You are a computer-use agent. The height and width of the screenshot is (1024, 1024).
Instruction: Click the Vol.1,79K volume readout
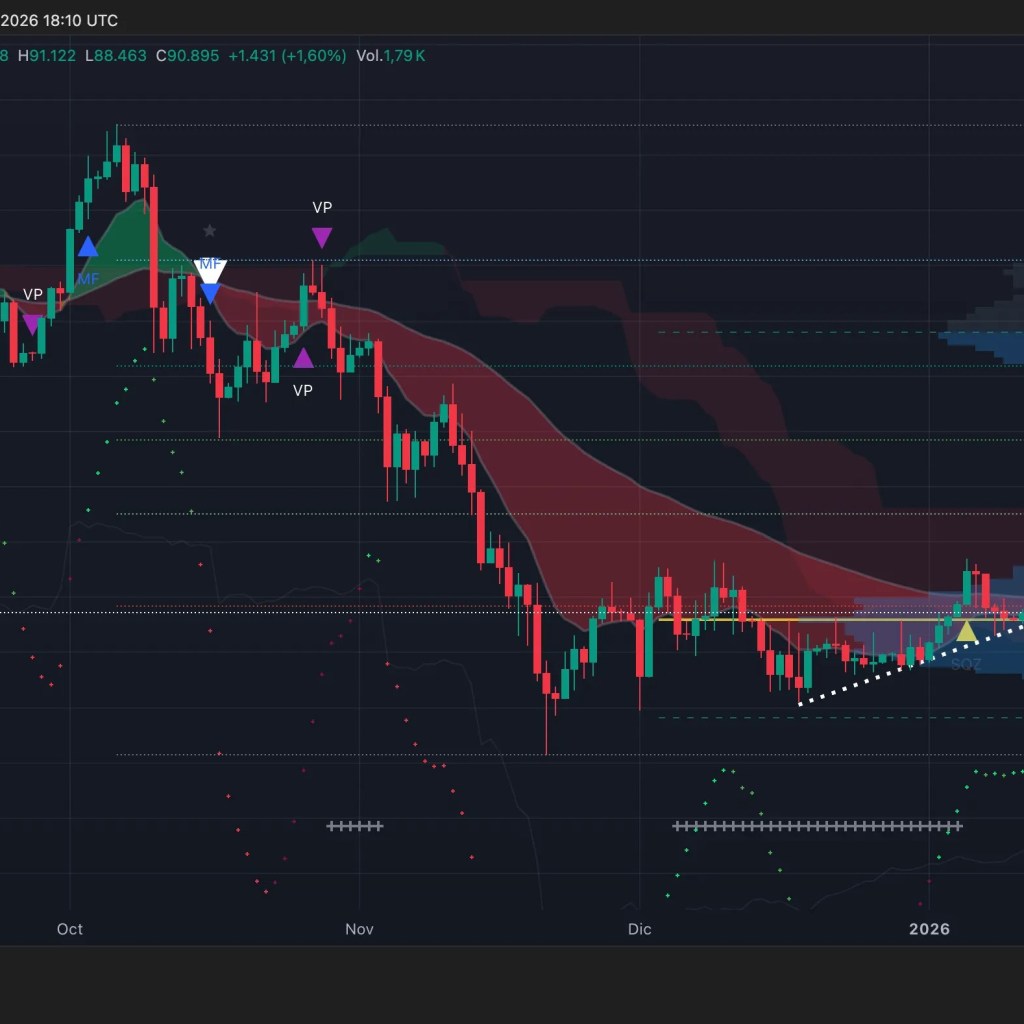point(390,56)
